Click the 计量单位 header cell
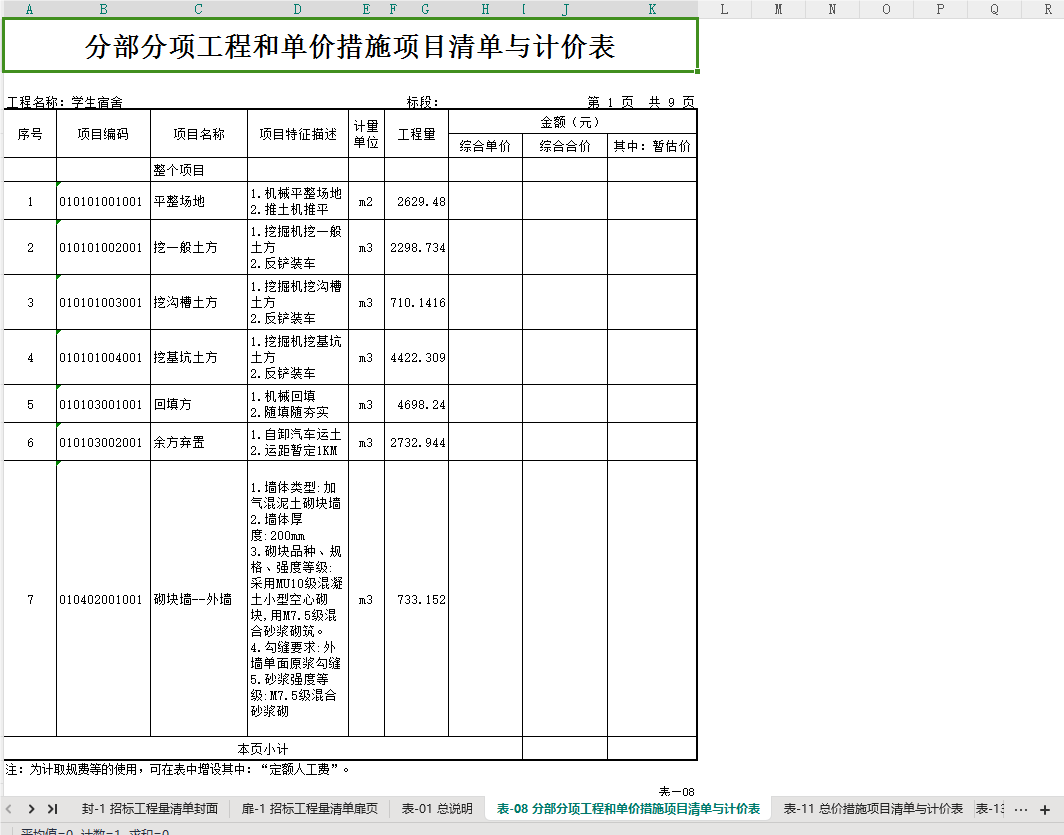 [366, 134]
